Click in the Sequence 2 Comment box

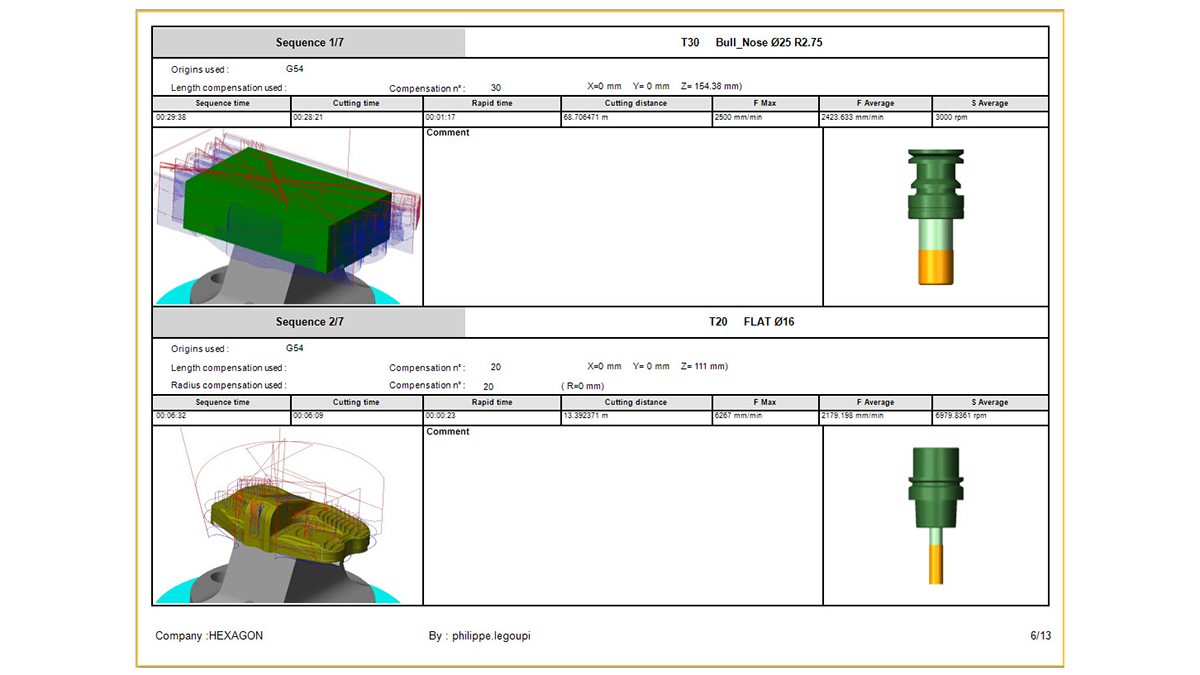point(622,515)
